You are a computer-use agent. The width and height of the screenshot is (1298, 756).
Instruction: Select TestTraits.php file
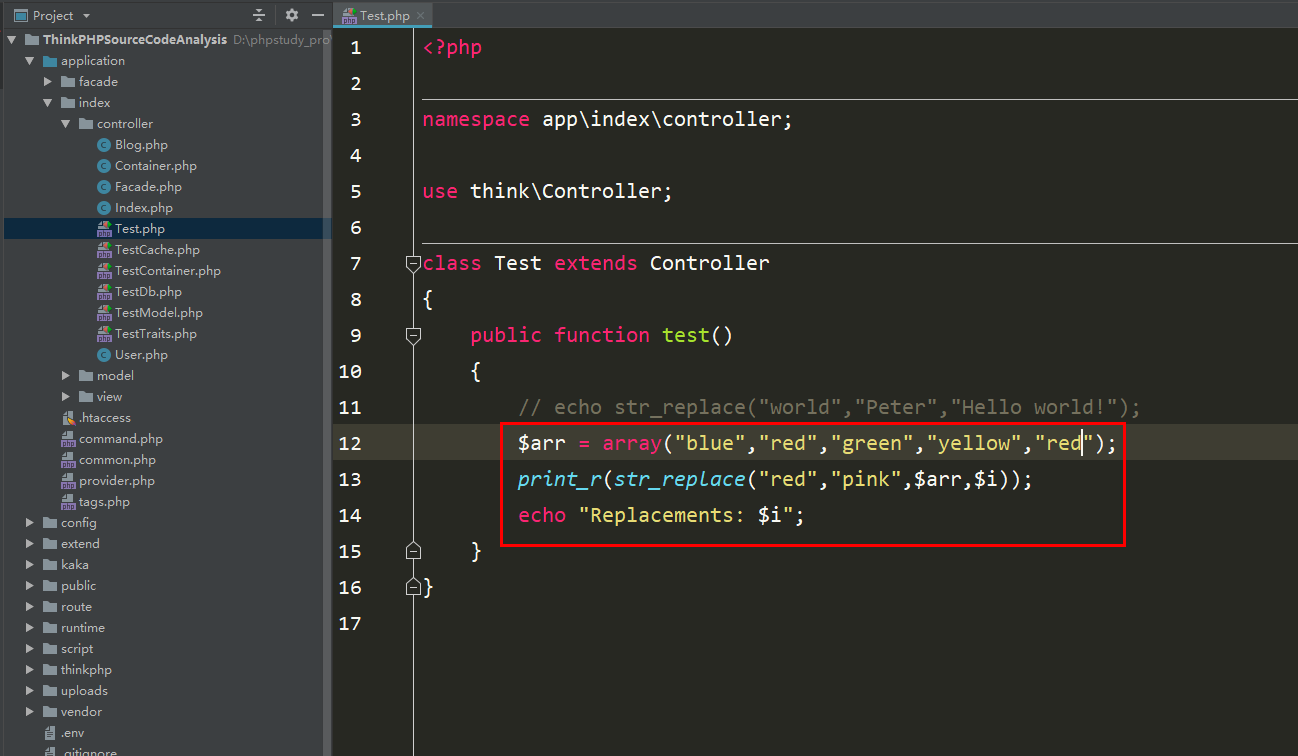[156, 334]
